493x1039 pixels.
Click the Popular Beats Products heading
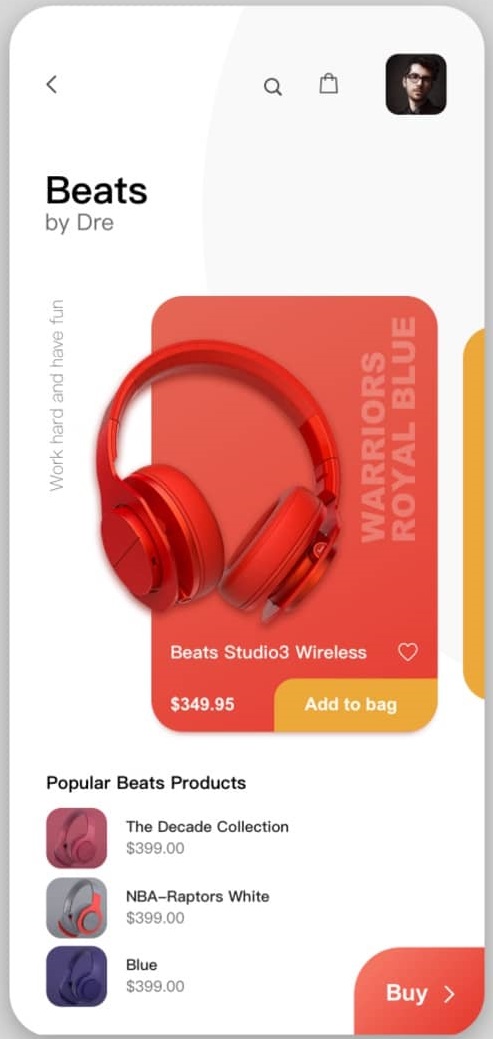[146, 783]
